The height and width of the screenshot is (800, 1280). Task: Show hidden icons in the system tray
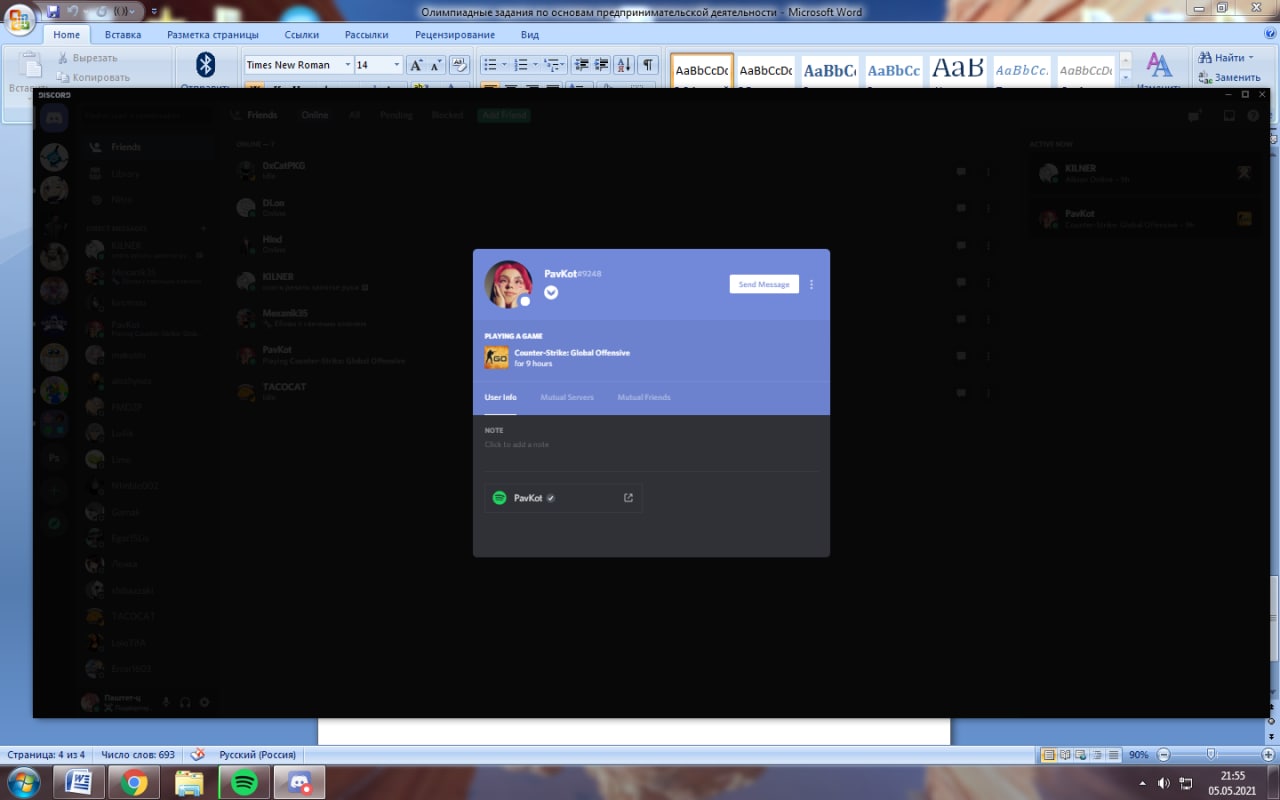1143,782
